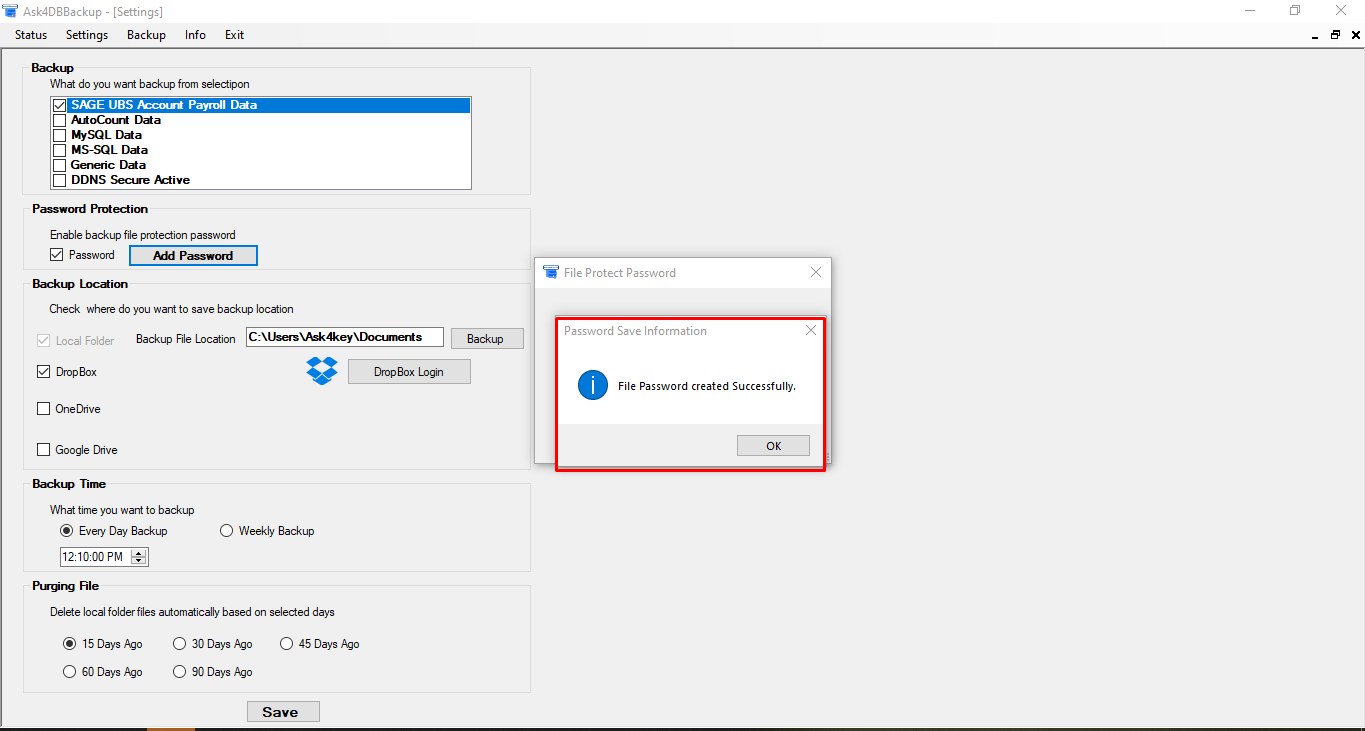Viewport: 1365px width, 731px height.
Task: Click OK in Password Save Information dialog
Action: pos(773,446)
